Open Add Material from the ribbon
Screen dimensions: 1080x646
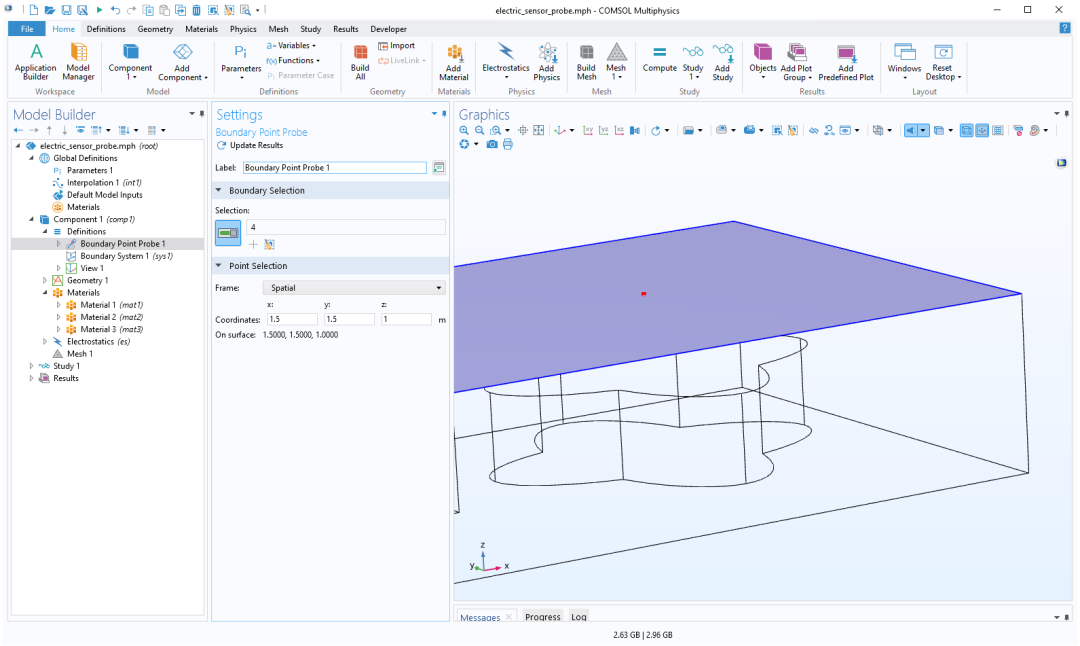(x=454, y=62)
